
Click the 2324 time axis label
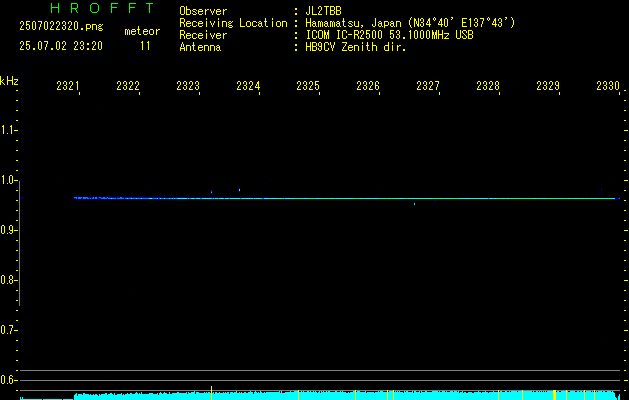point(248,86)
